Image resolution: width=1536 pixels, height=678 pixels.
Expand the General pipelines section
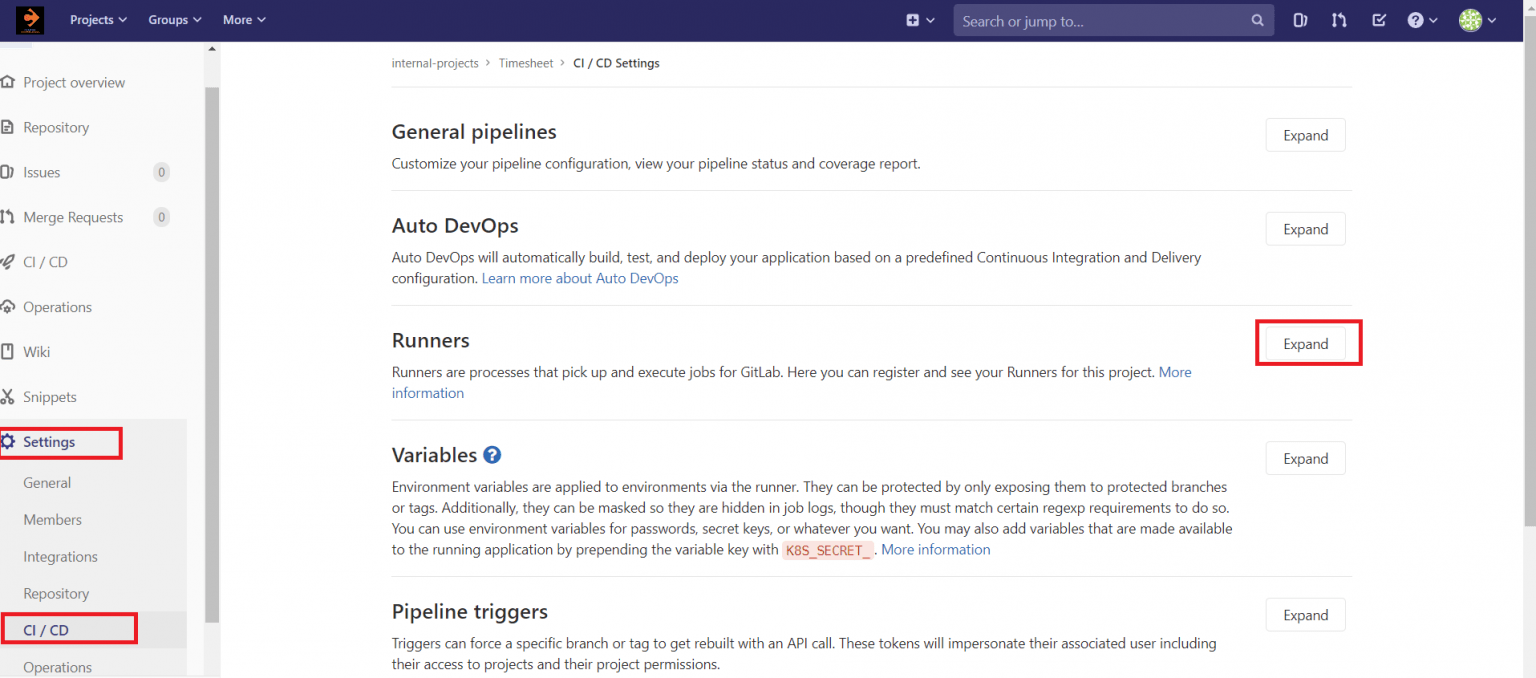[x=1305, y=135]
